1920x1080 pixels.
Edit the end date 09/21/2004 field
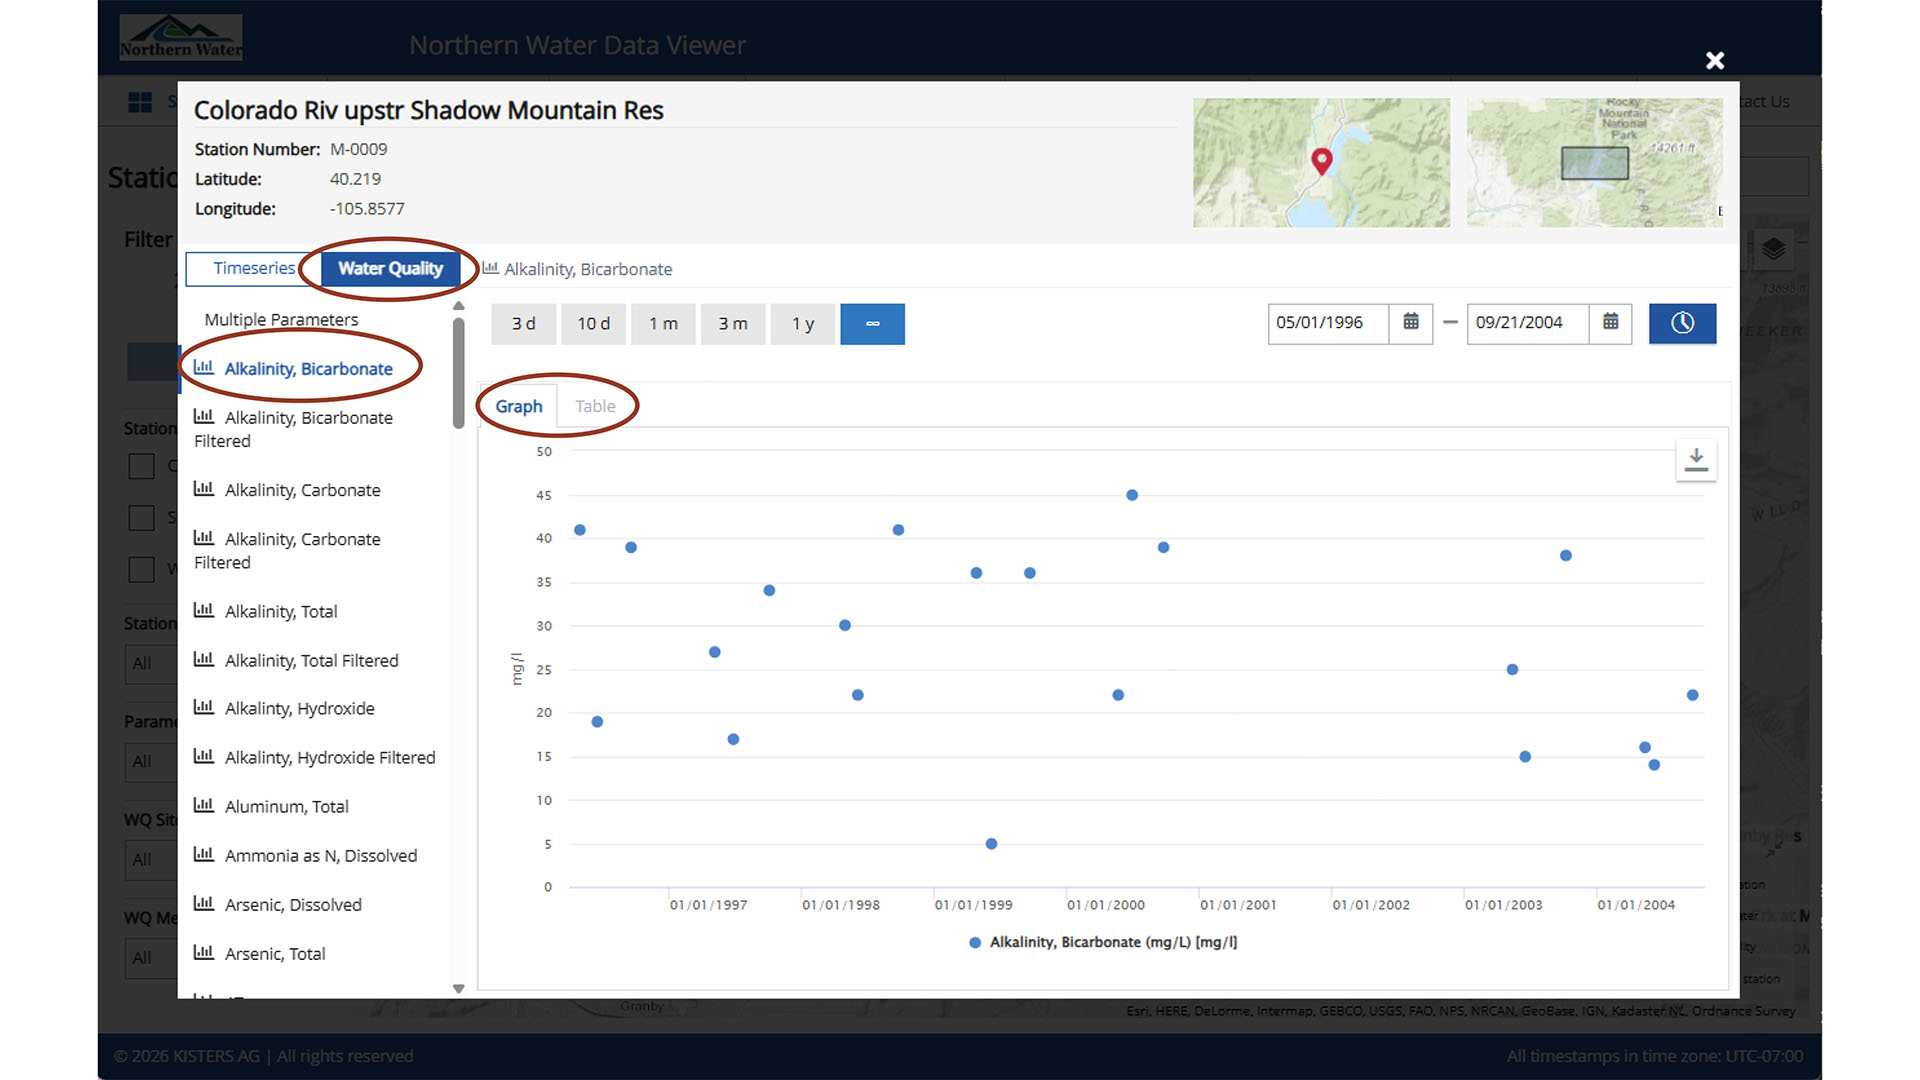click(1527, 323)
